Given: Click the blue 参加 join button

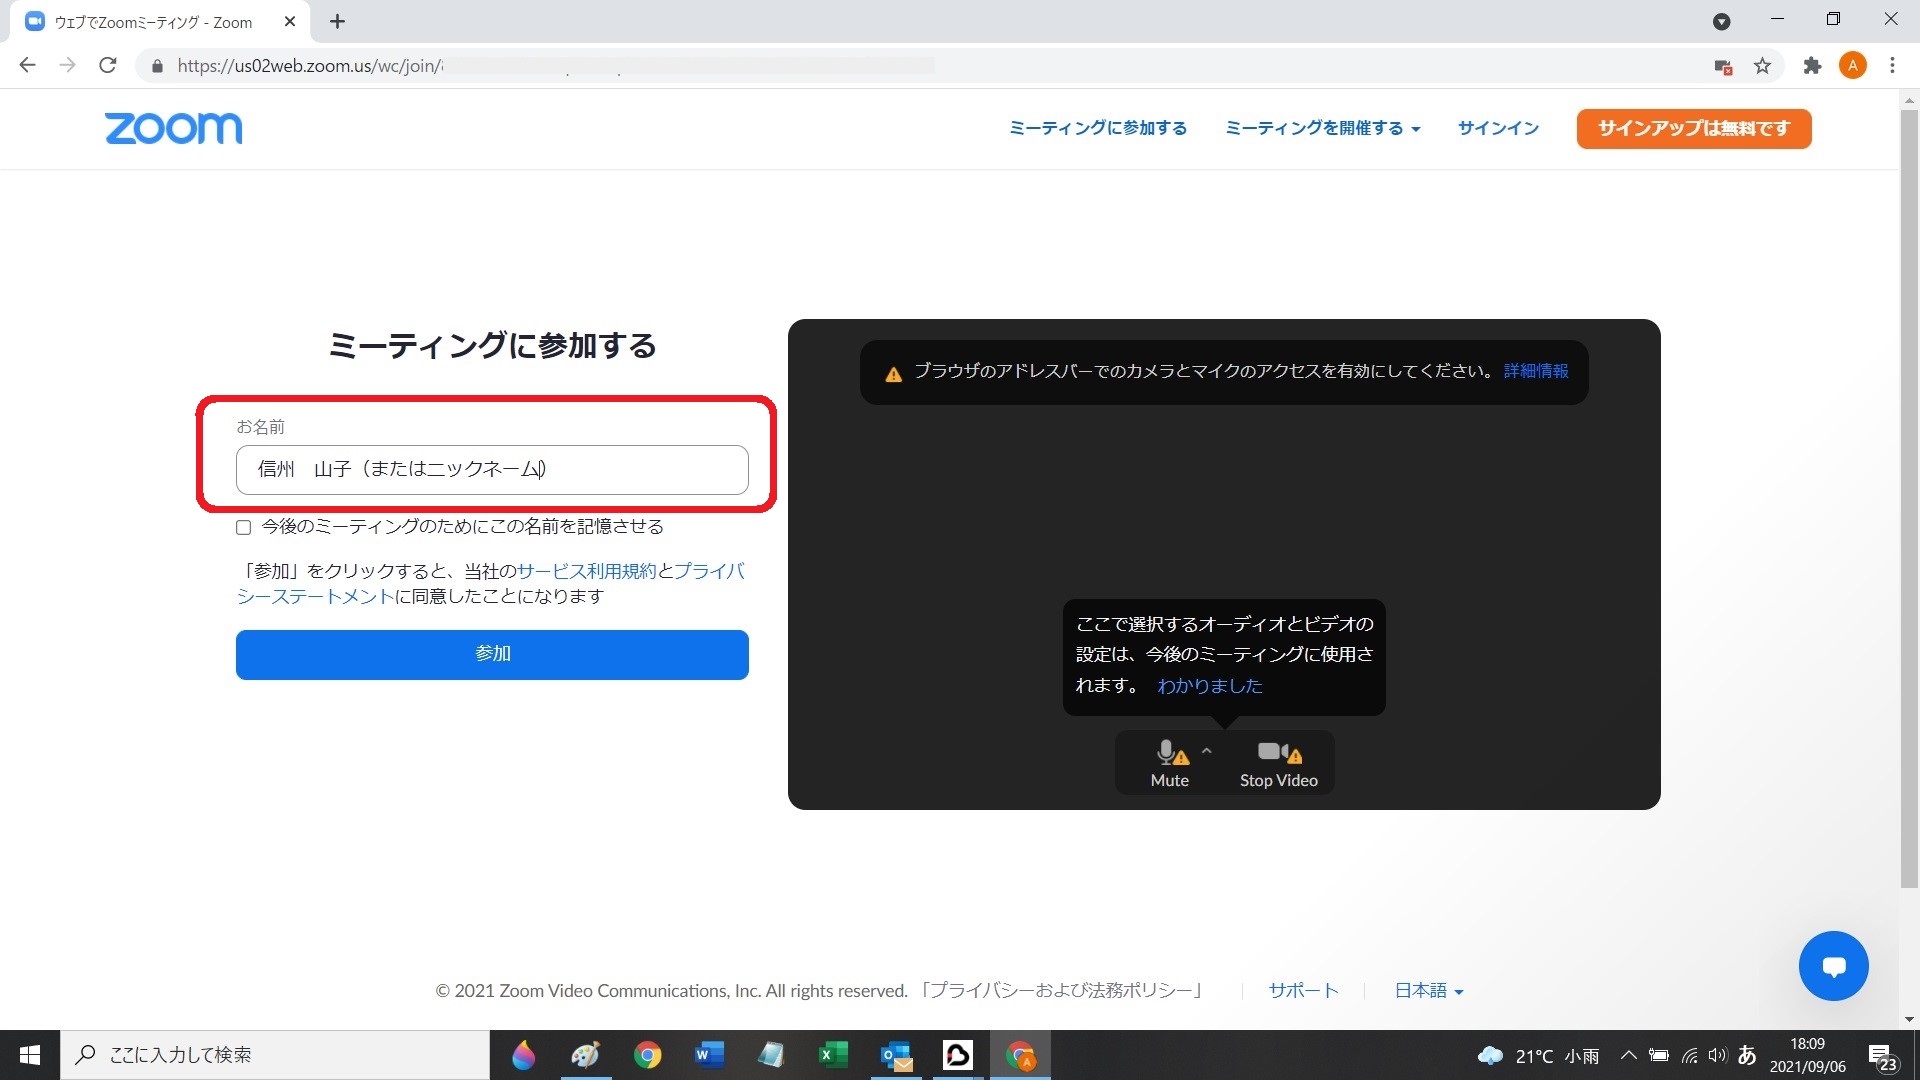Looking at the screenshot, I should pos(492,654).
